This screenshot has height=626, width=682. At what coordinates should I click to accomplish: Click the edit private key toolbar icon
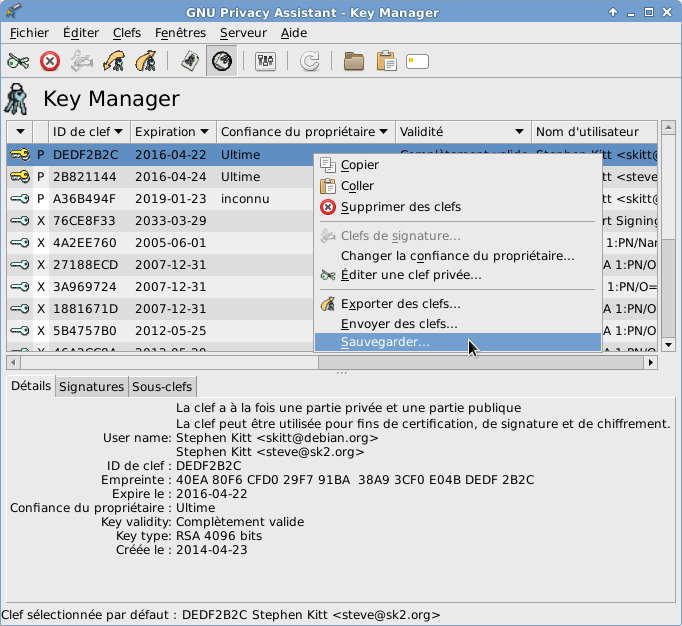click(17, 62)
